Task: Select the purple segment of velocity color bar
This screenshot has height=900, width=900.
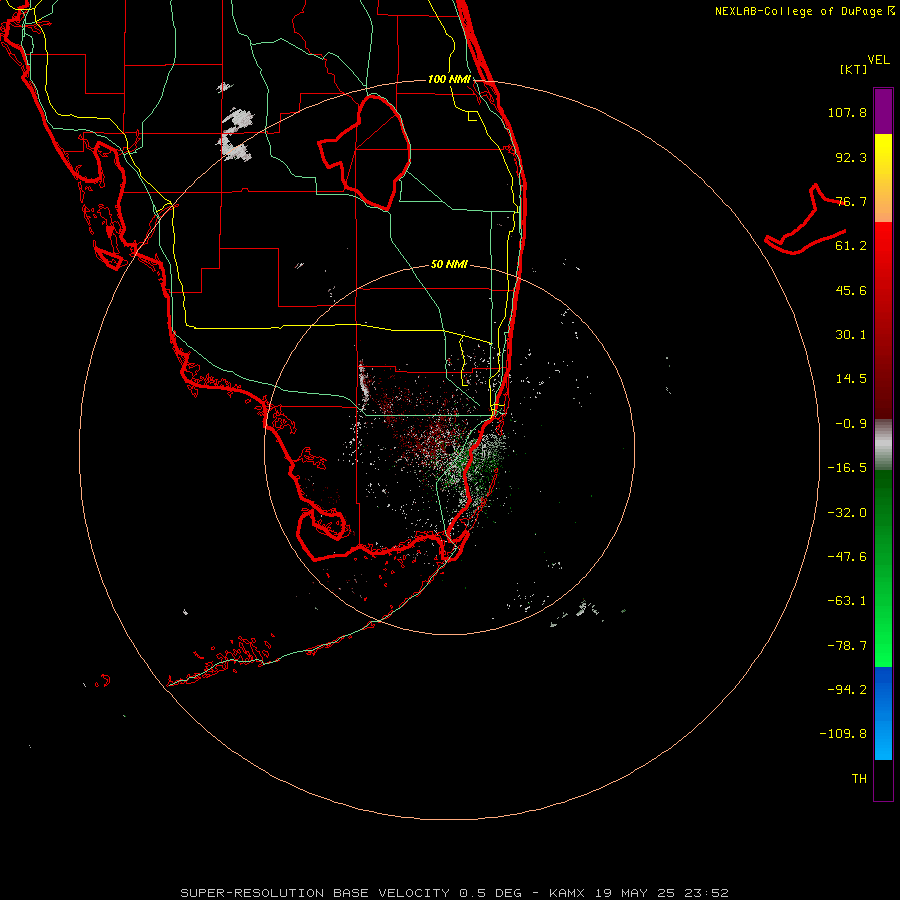Action: point(883,111)
